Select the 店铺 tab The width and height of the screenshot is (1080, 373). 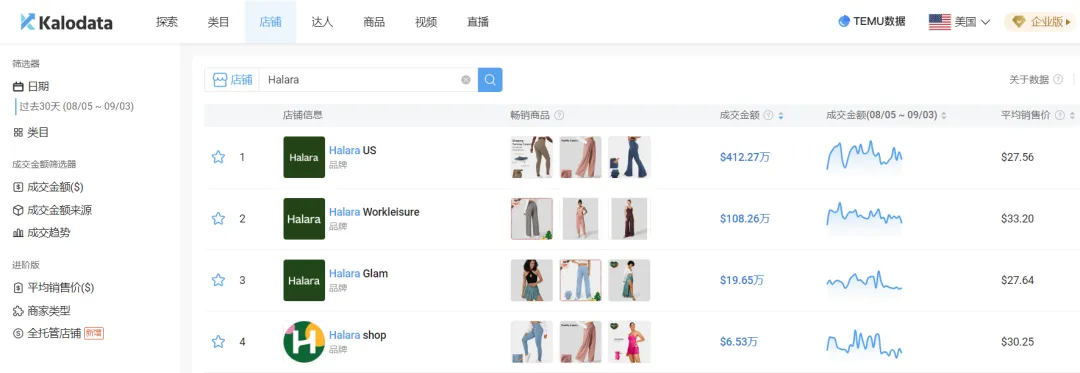pos(270,22)
